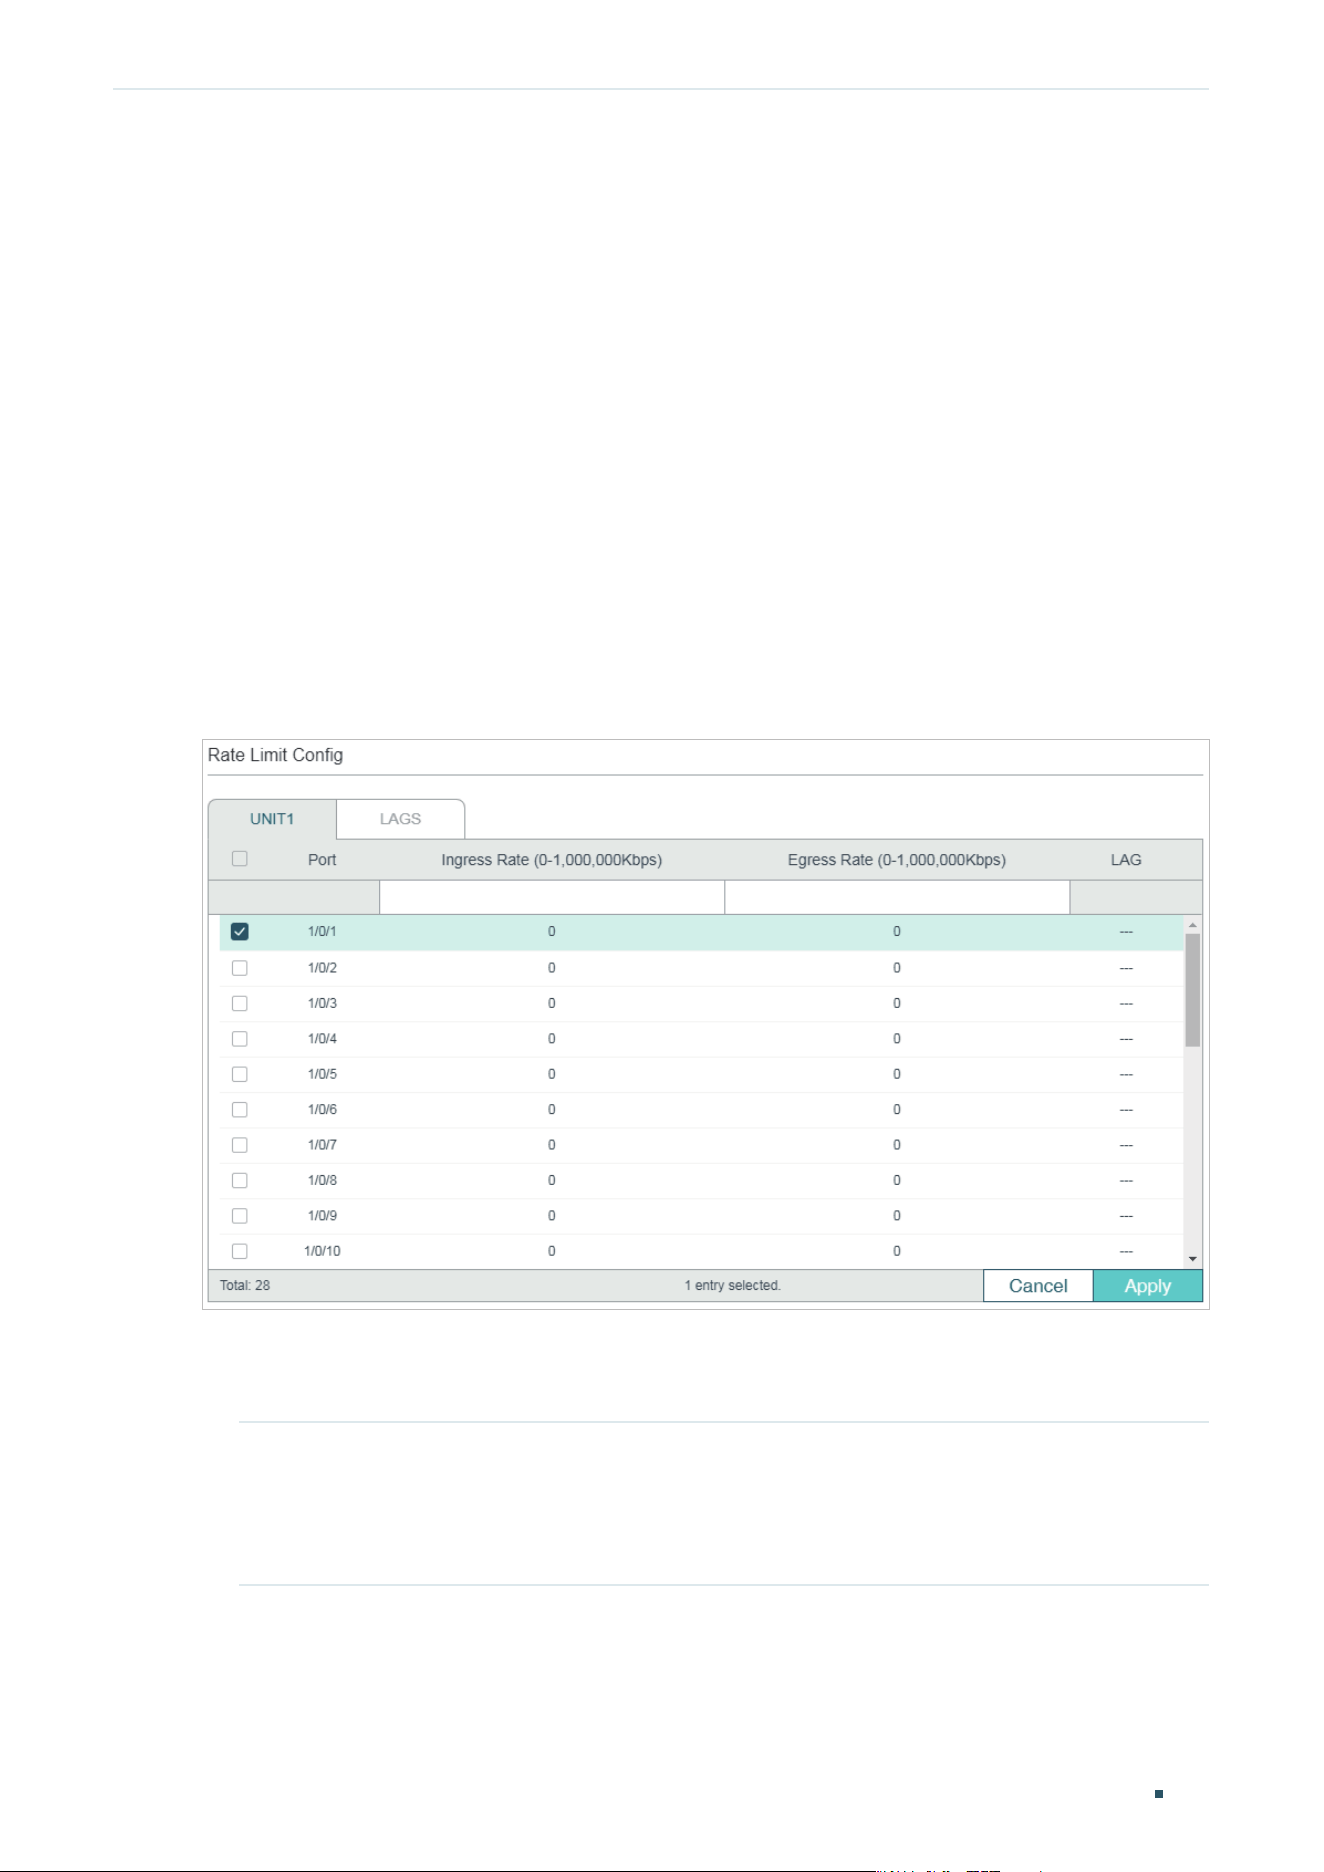Click the Egress Rate column header

click(x=897, y=860)
